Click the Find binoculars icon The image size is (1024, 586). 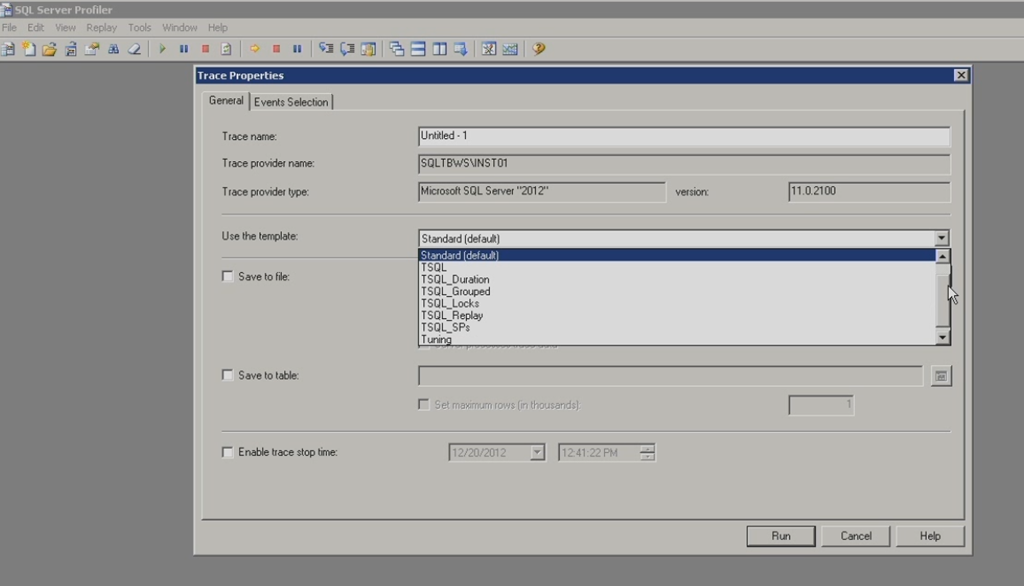pos(113,49)
